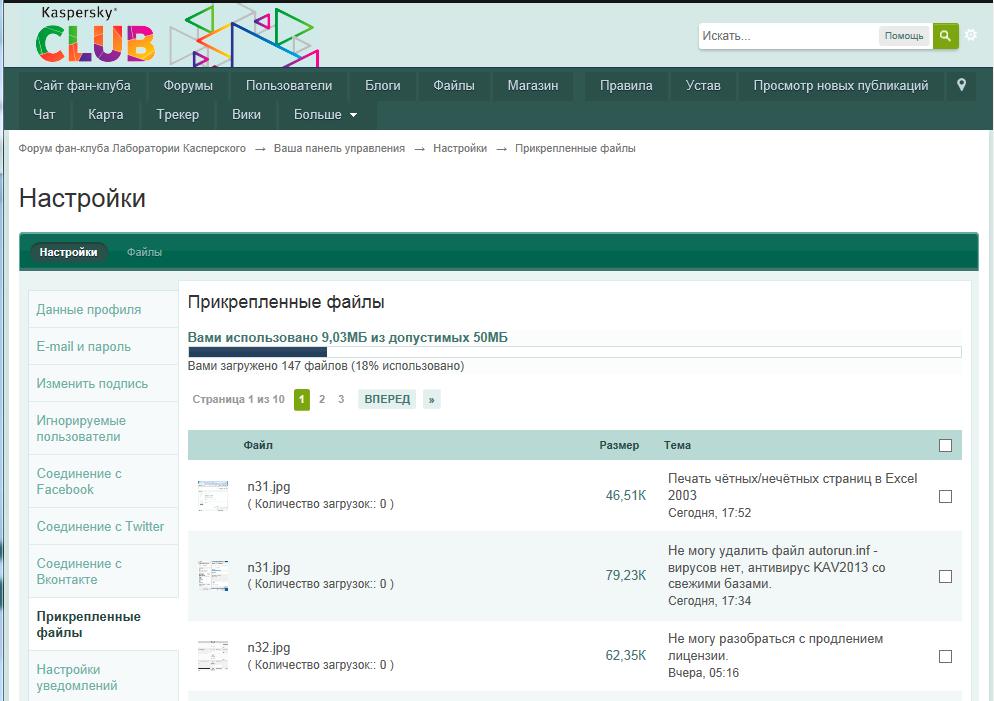Open the Форумы navigation item
This screenshot has width=994, height=701.
tap(188, 86)
